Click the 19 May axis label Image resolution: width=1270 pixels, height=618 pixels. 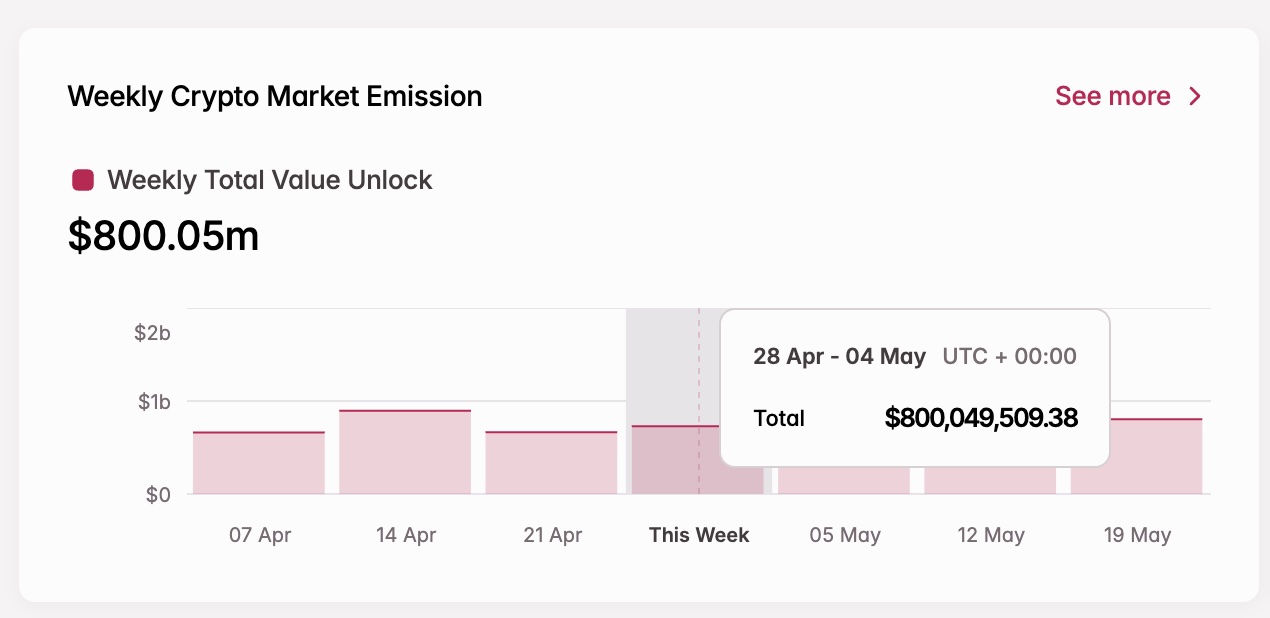[1137, 535]
